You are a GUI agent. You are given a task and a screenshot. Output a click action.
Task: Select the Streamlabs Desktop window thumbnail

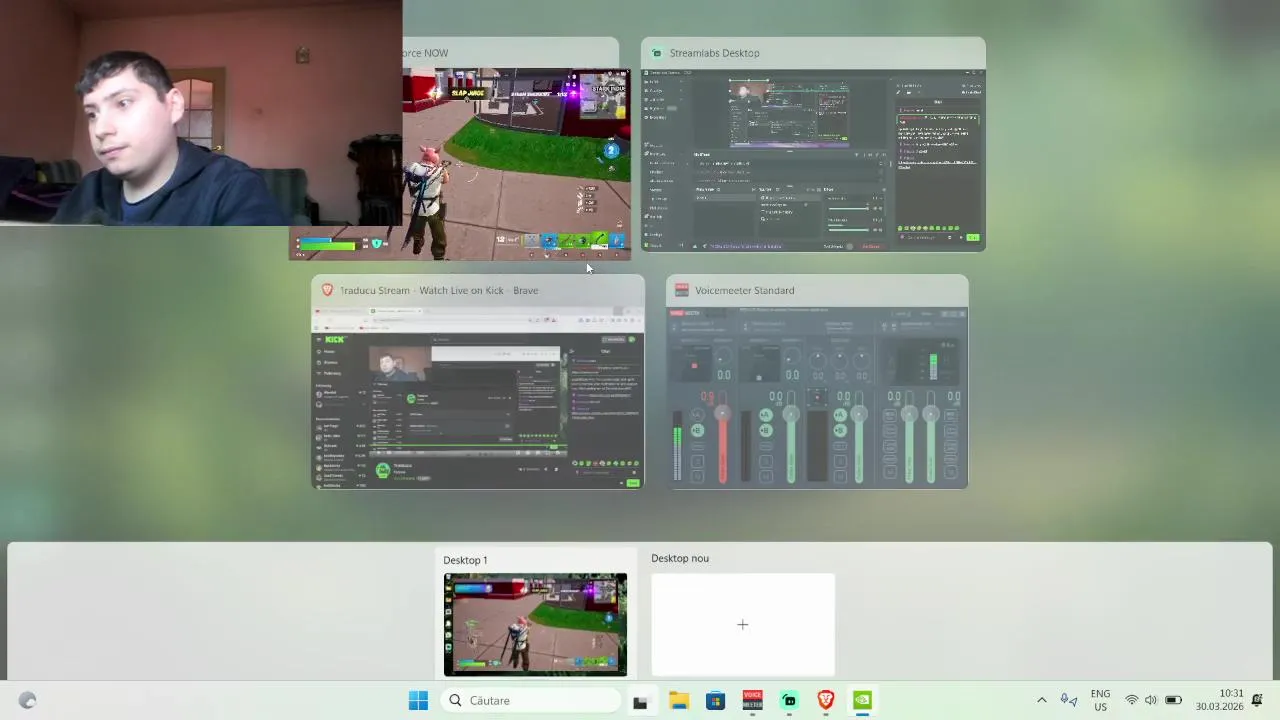813,160
